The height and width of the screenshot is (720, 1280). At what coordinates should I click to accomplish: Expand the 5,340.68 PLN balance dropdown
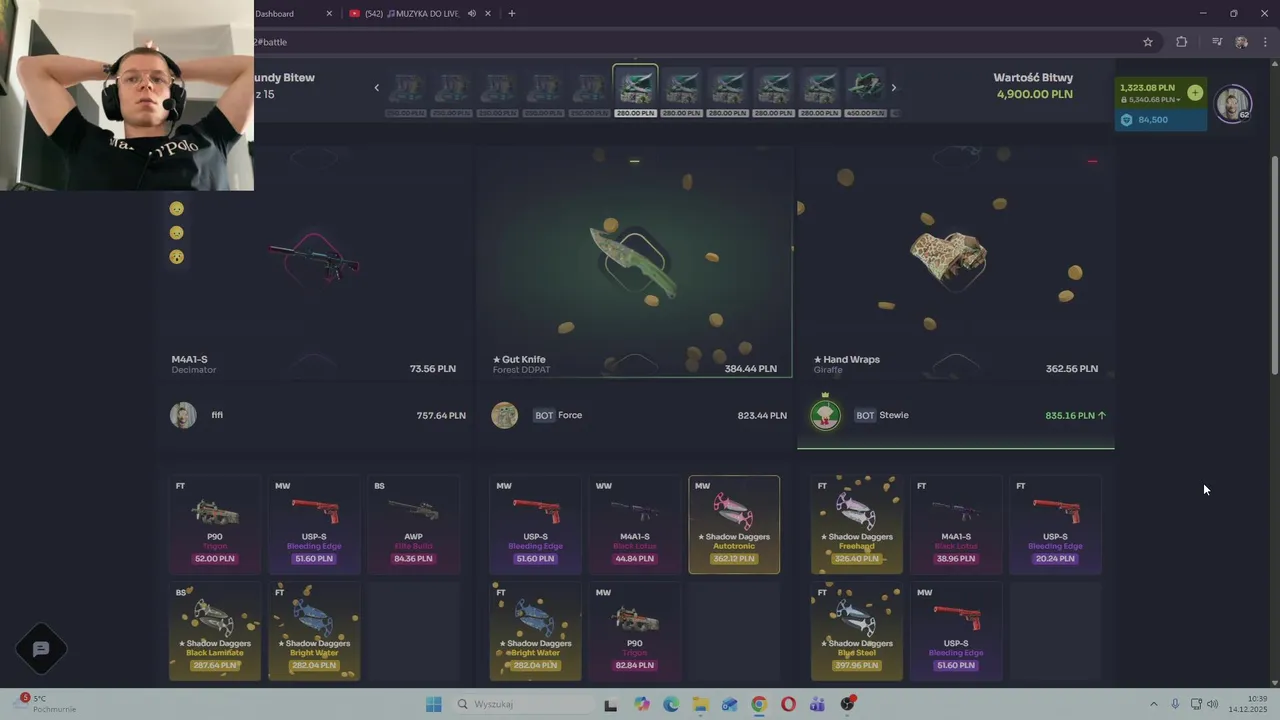pyautogui.click(x=1150, y=99)
